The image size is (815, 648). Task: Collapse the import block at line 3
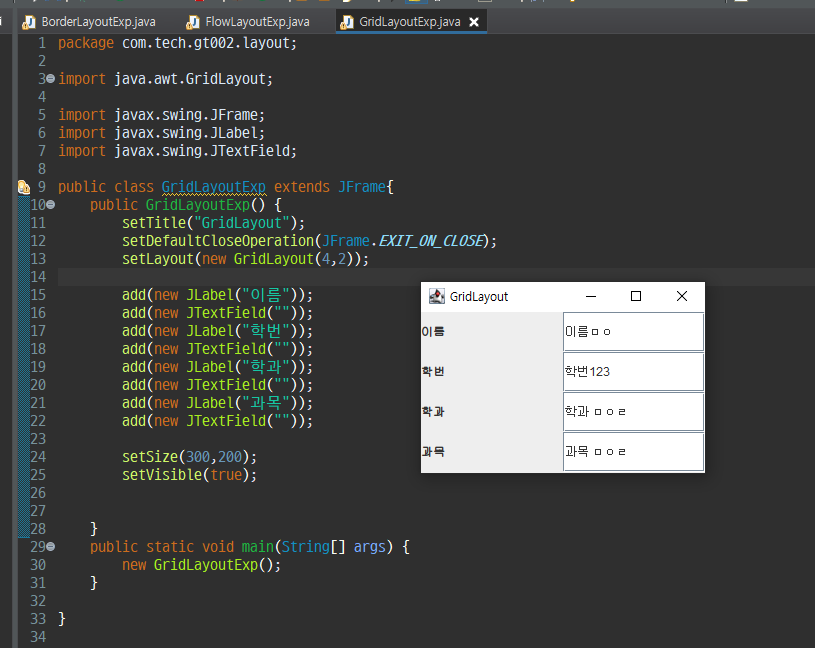[50, 78]
